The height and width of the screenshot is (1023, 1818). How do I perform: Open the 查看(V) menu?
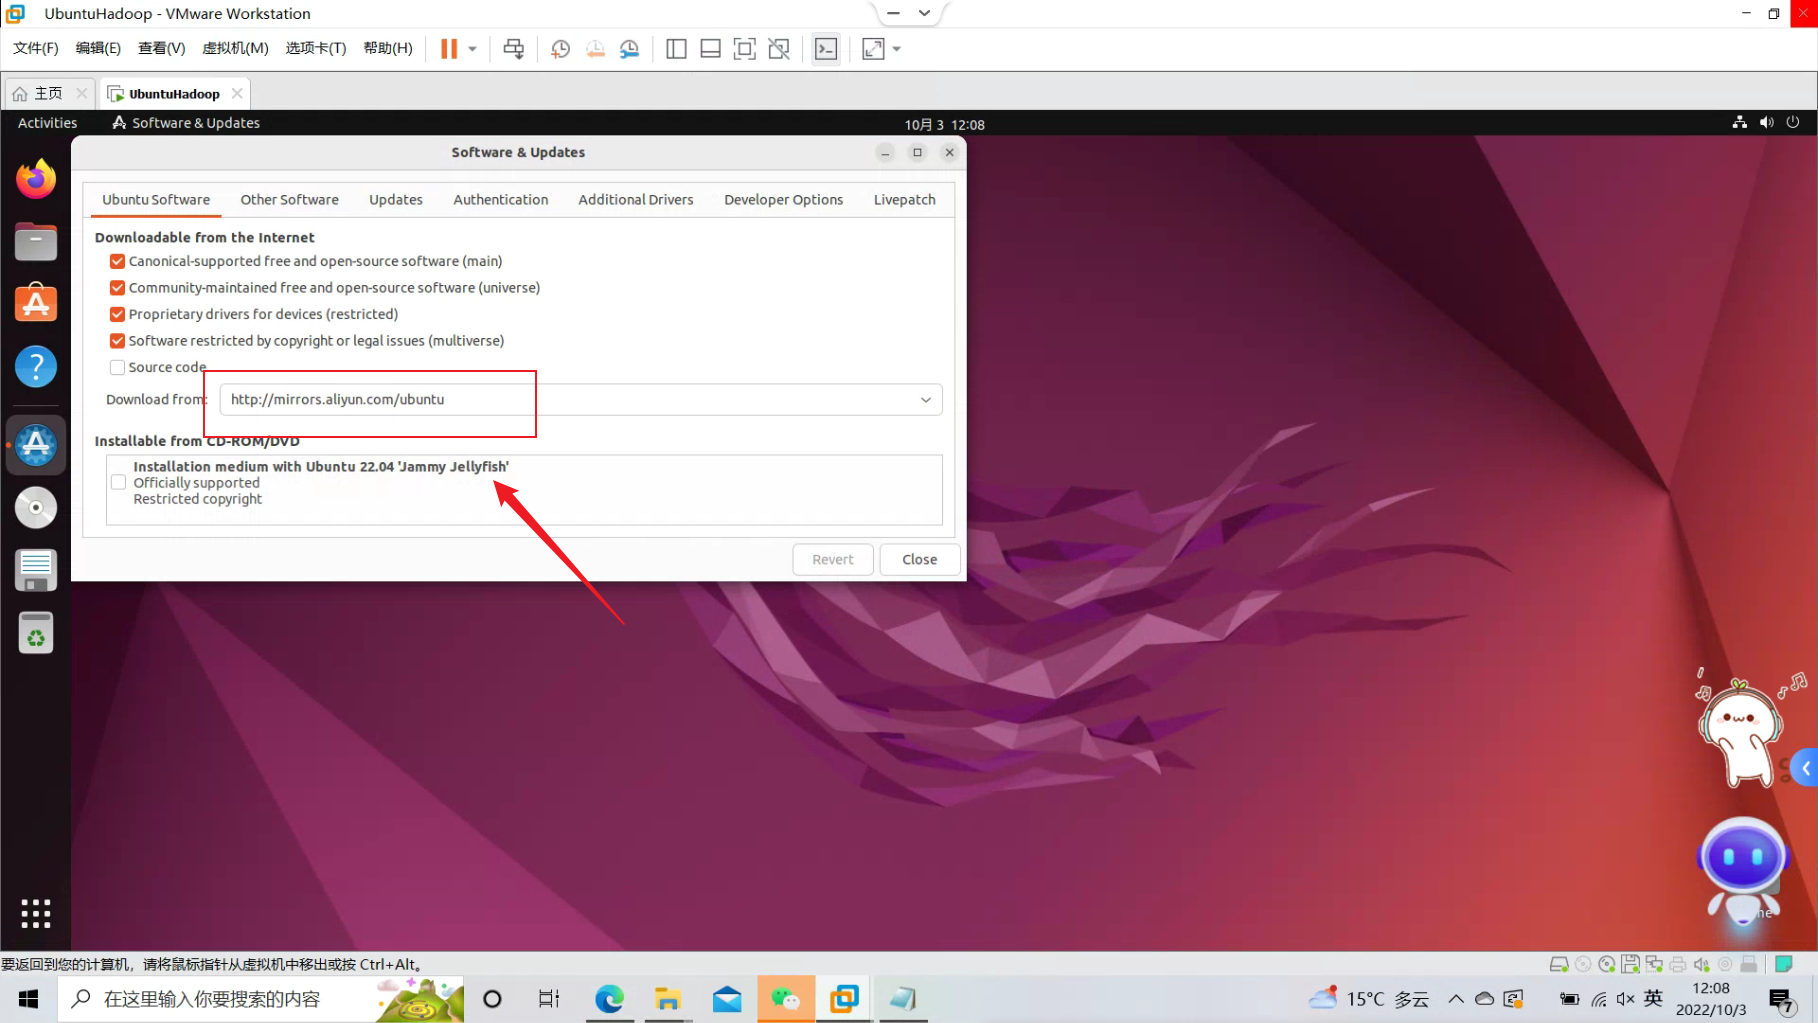tap(161, 48)
